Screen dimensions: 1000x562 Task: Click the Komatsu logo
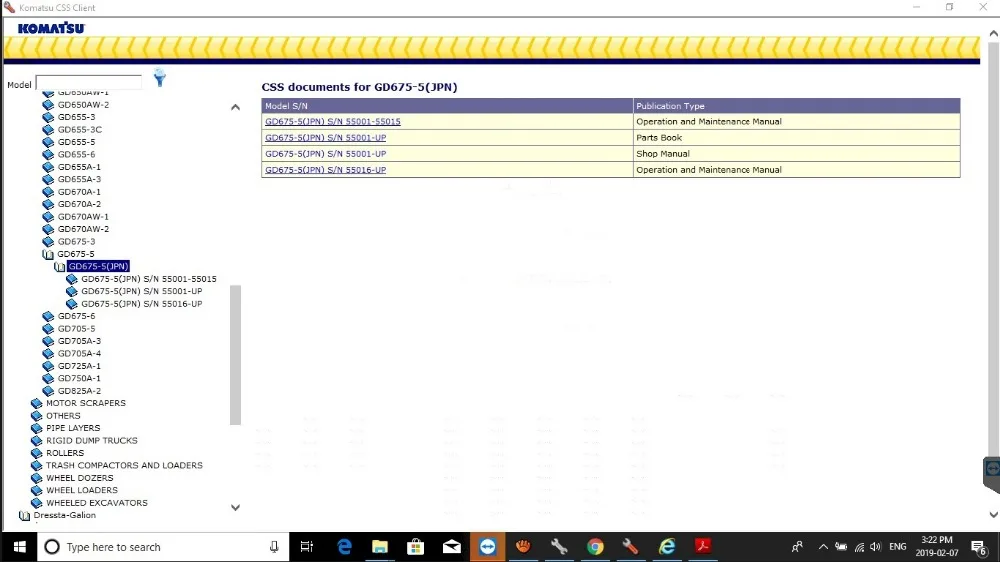(x=51, y=28)
